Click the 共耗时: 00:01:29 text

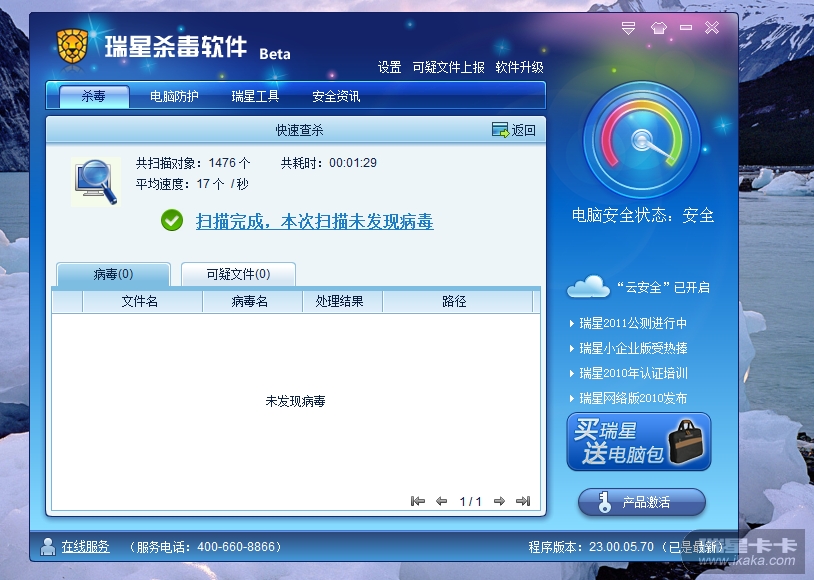coord(329,163)
